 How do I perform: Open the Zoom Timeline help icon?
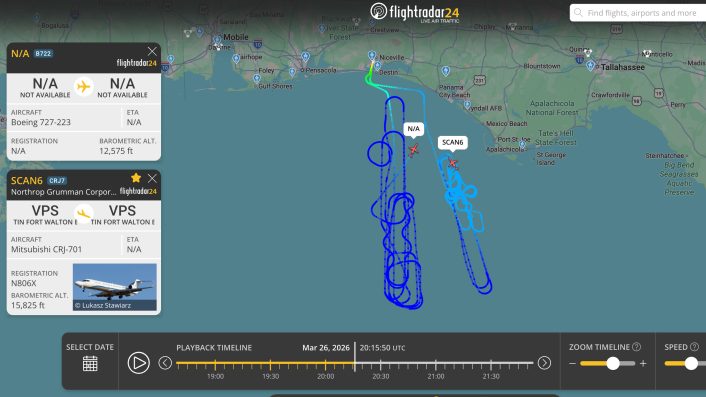coord(636,347)
